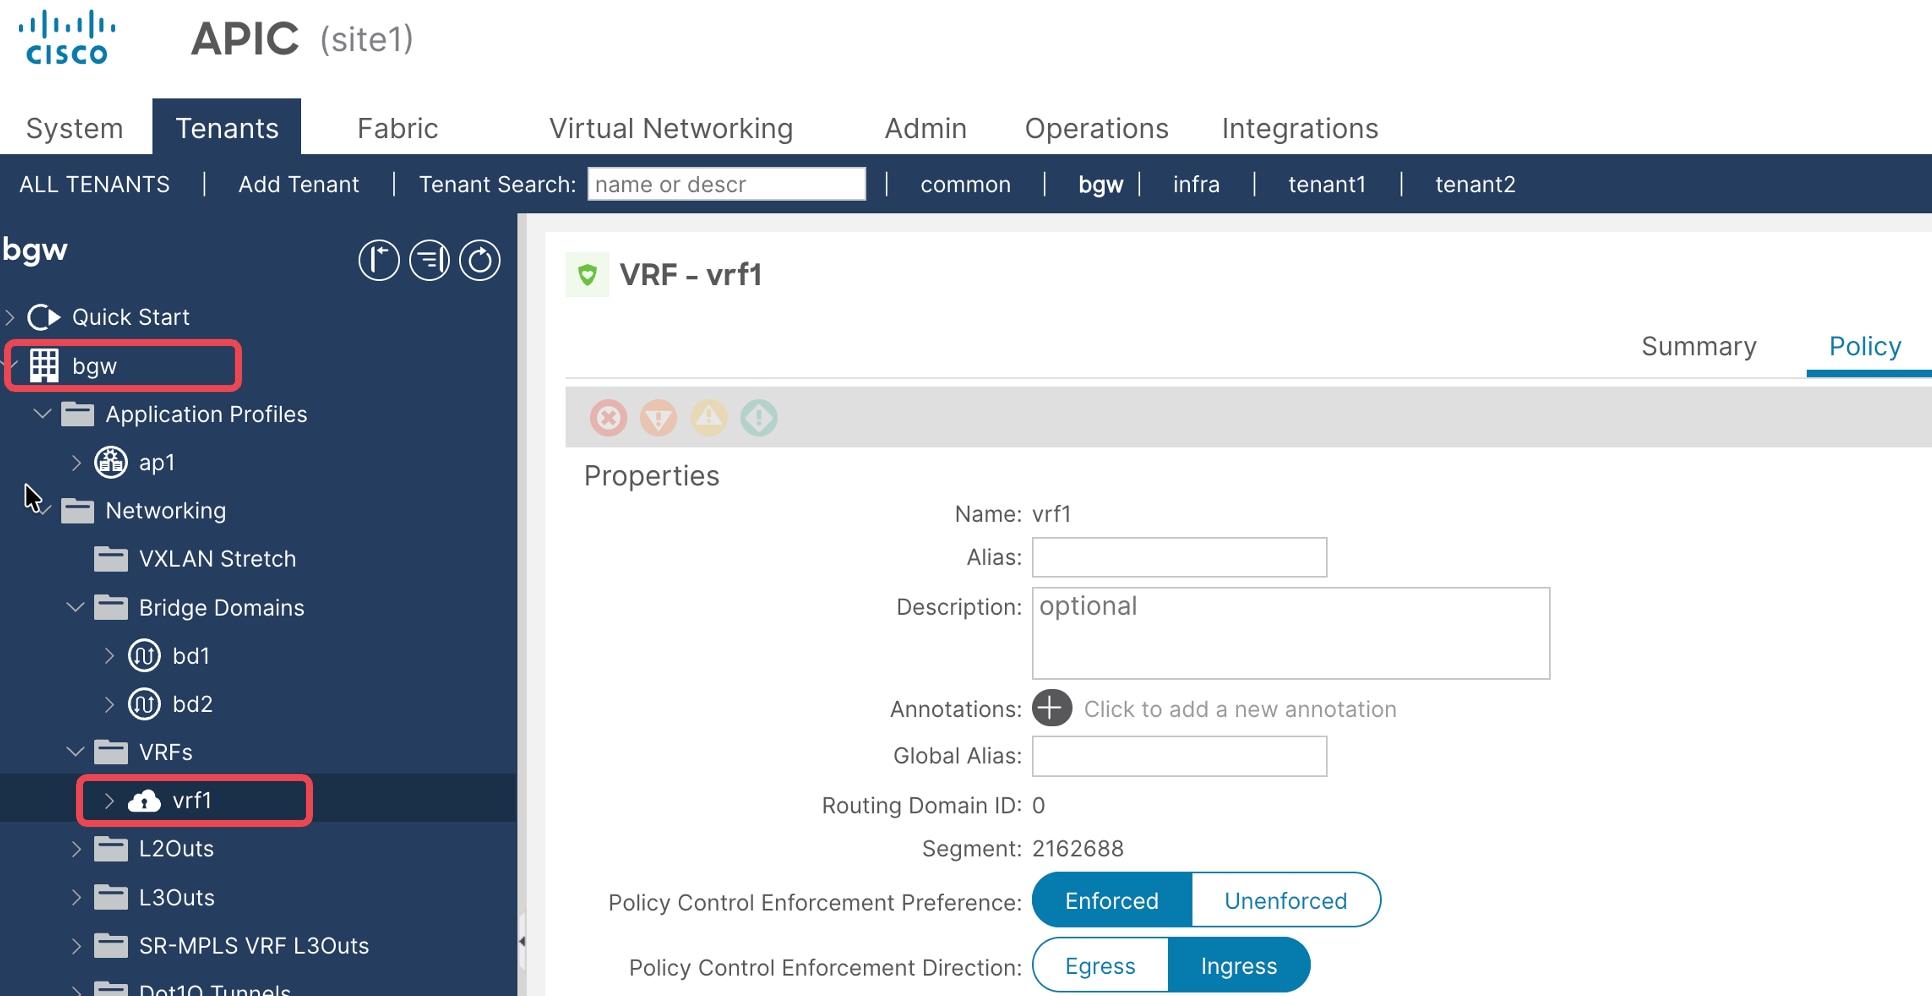Open the infra tenant
This screenshot has width=1932, height=996.
[1196, 184]
